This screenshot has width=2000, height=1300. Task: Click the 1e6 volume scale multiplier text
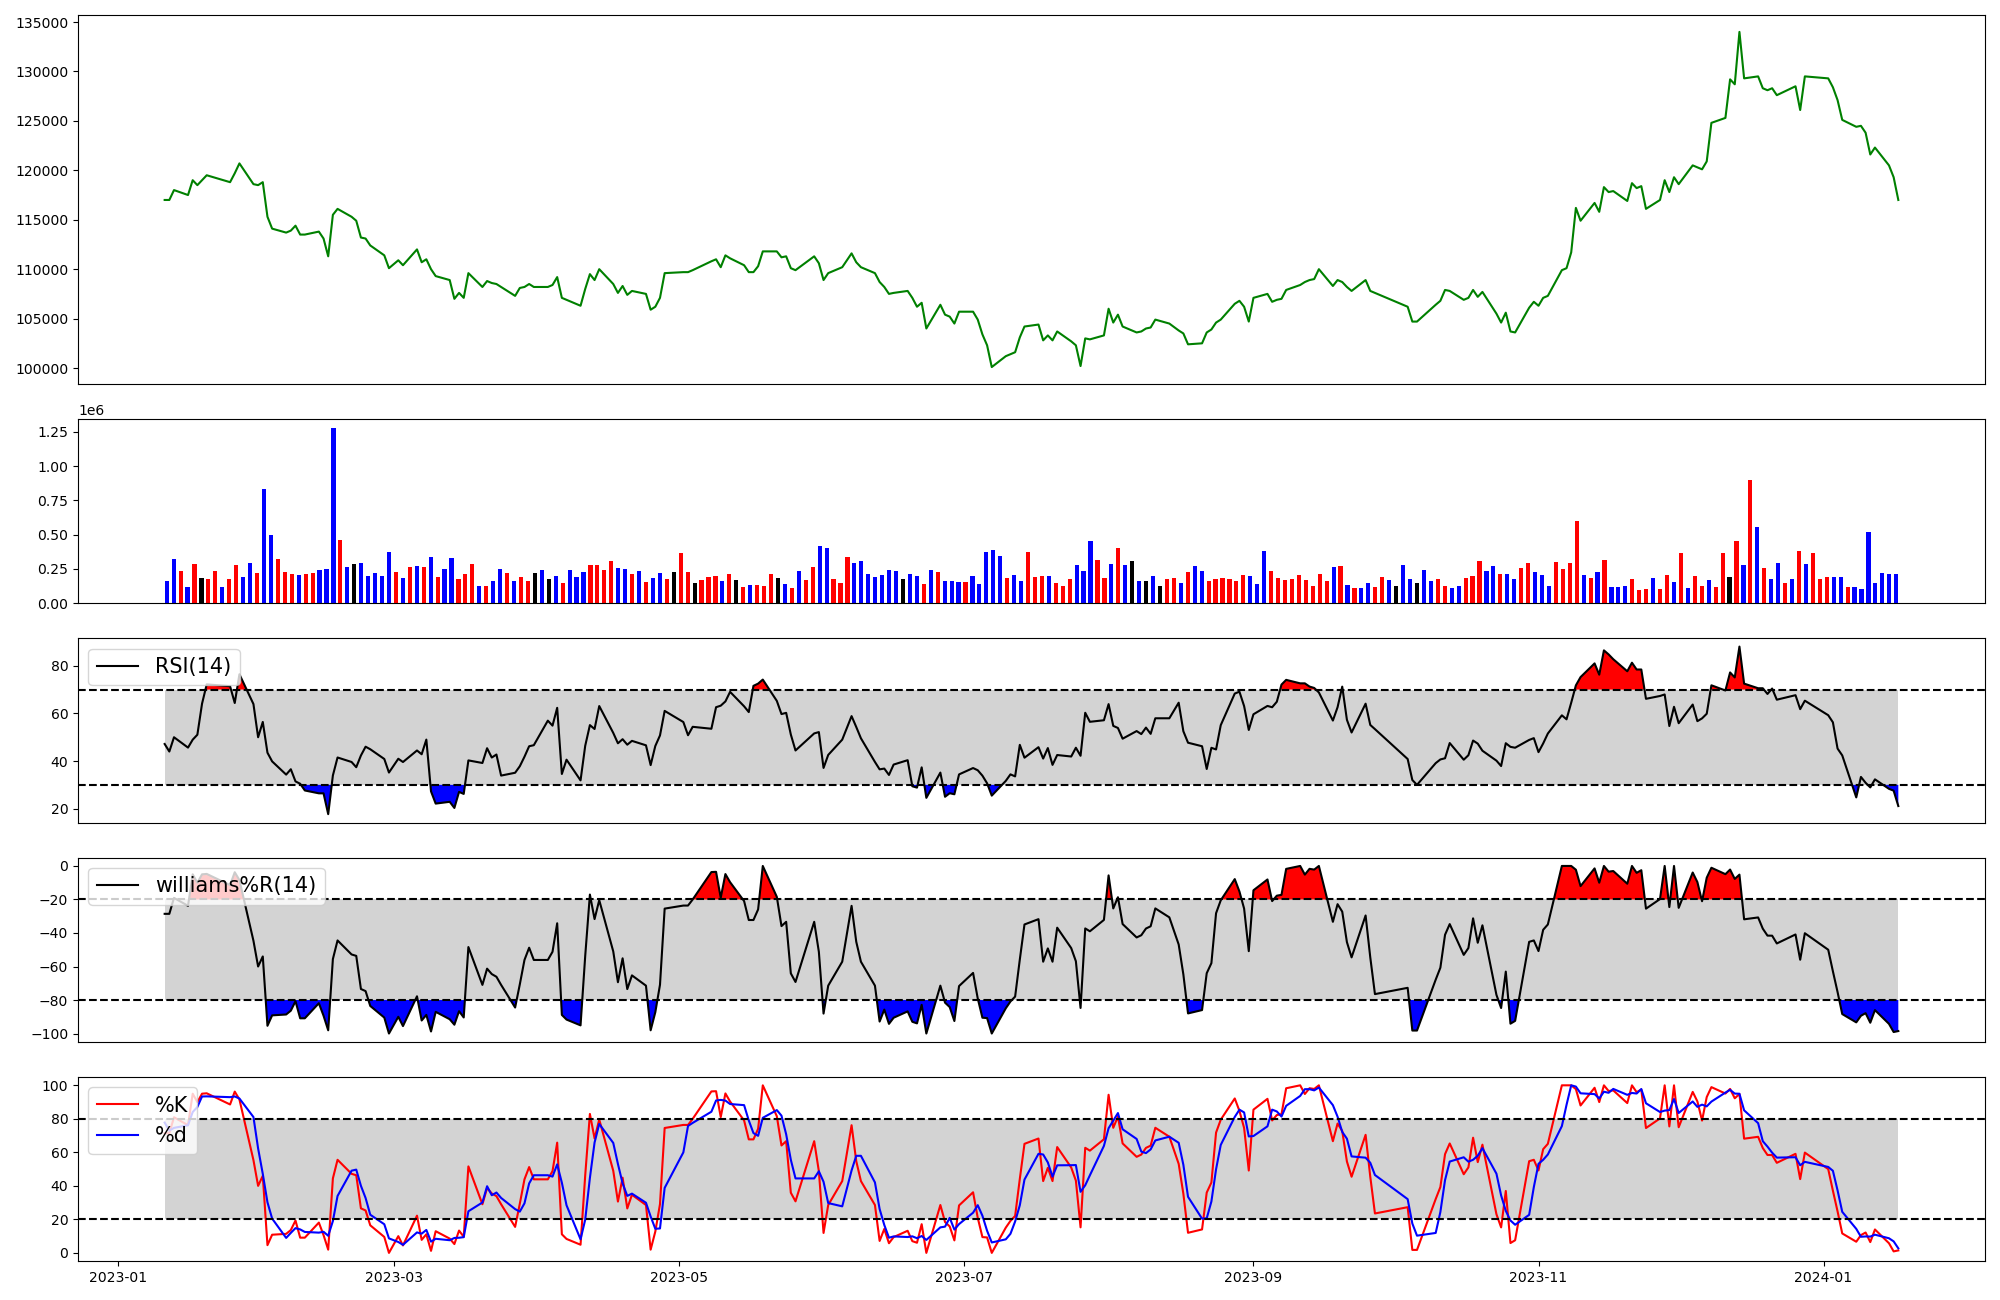[92, 411]
